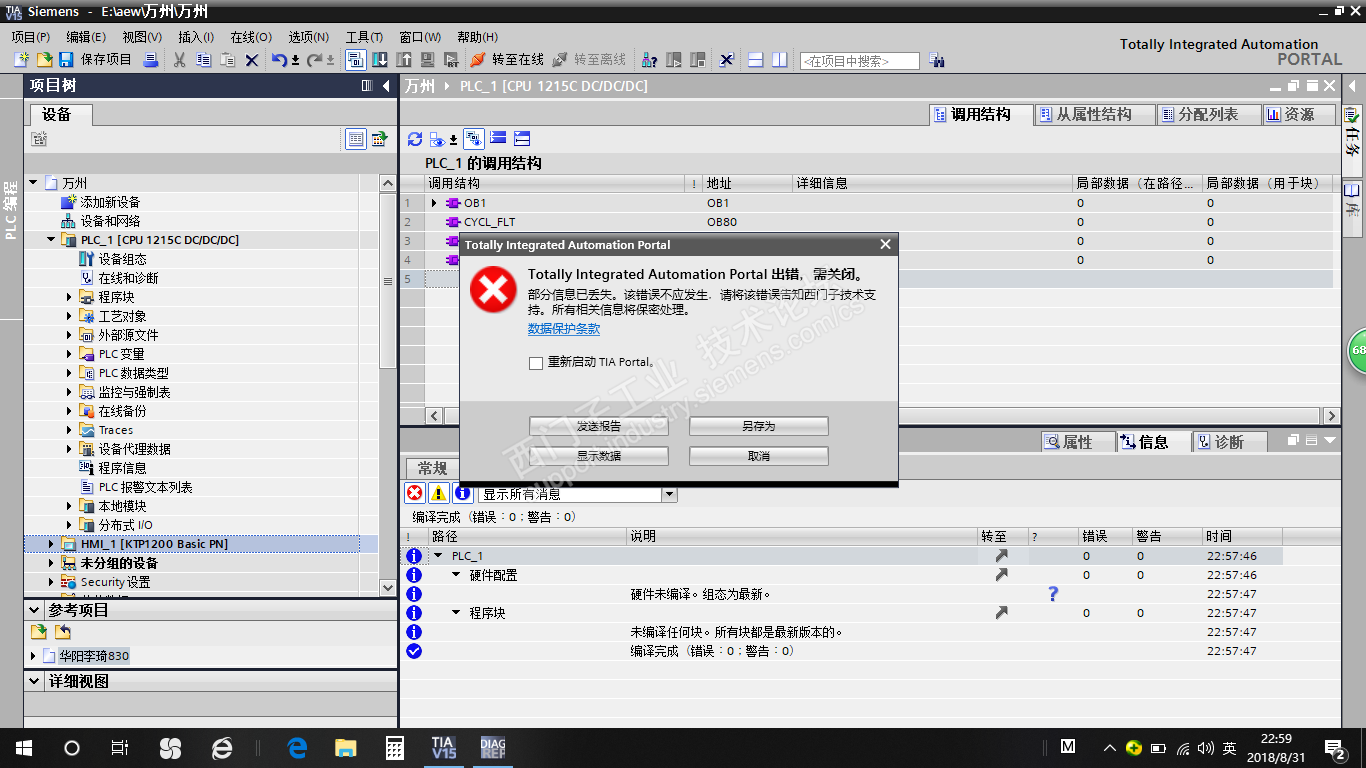This screenshot has width=1366, height=768.
Task: Click the yellow warning filter icon
Action: click(439, 493)
